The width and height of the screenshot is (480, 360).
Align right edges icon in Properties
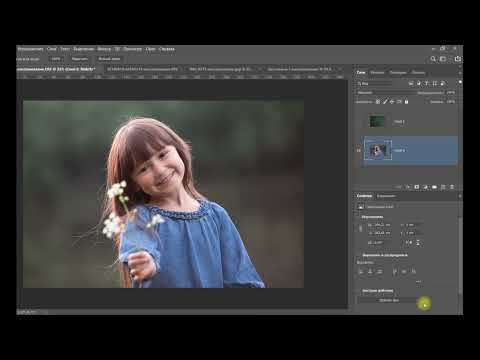380,272
